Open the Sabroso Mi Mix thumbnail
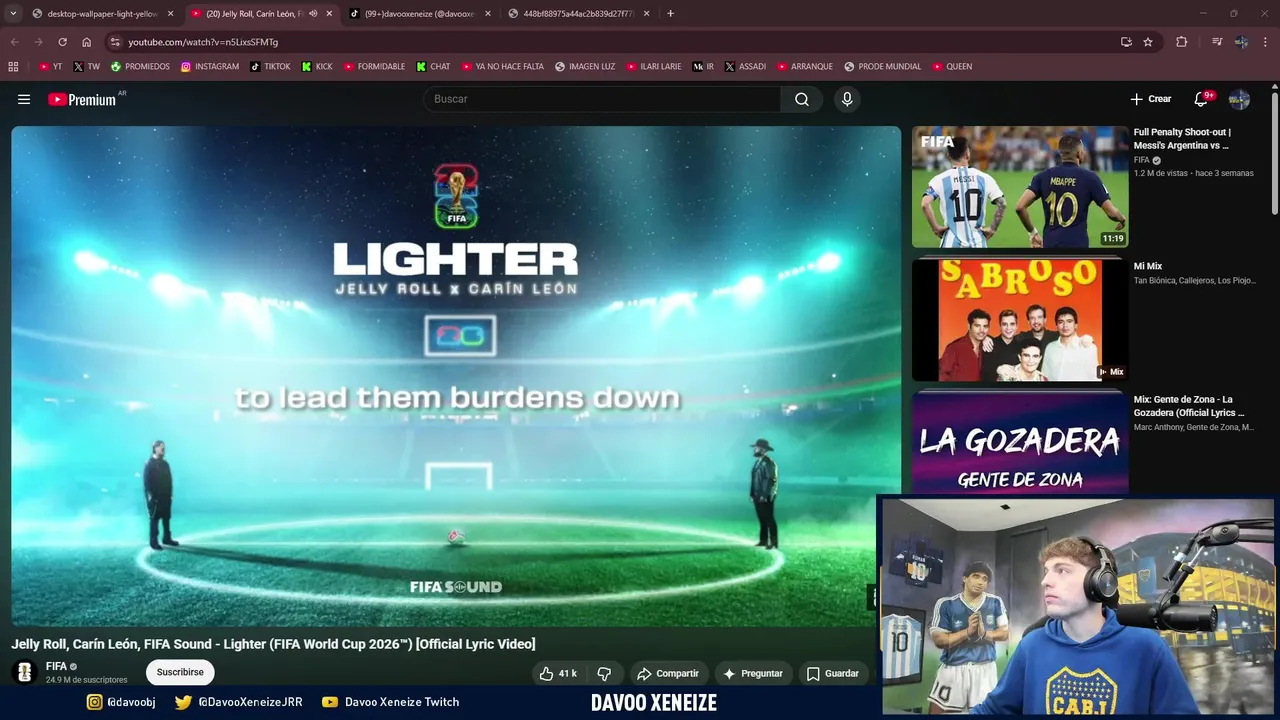This screenshot has width=1280, height=720. point(1020,320)
